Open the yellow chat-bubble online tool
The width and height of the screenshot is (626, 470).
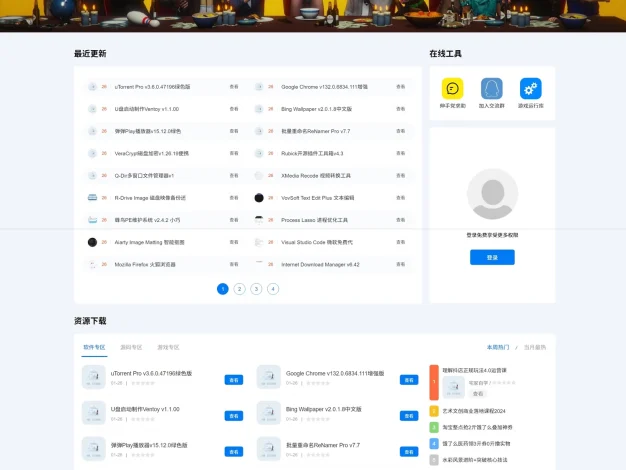(452, 88)
